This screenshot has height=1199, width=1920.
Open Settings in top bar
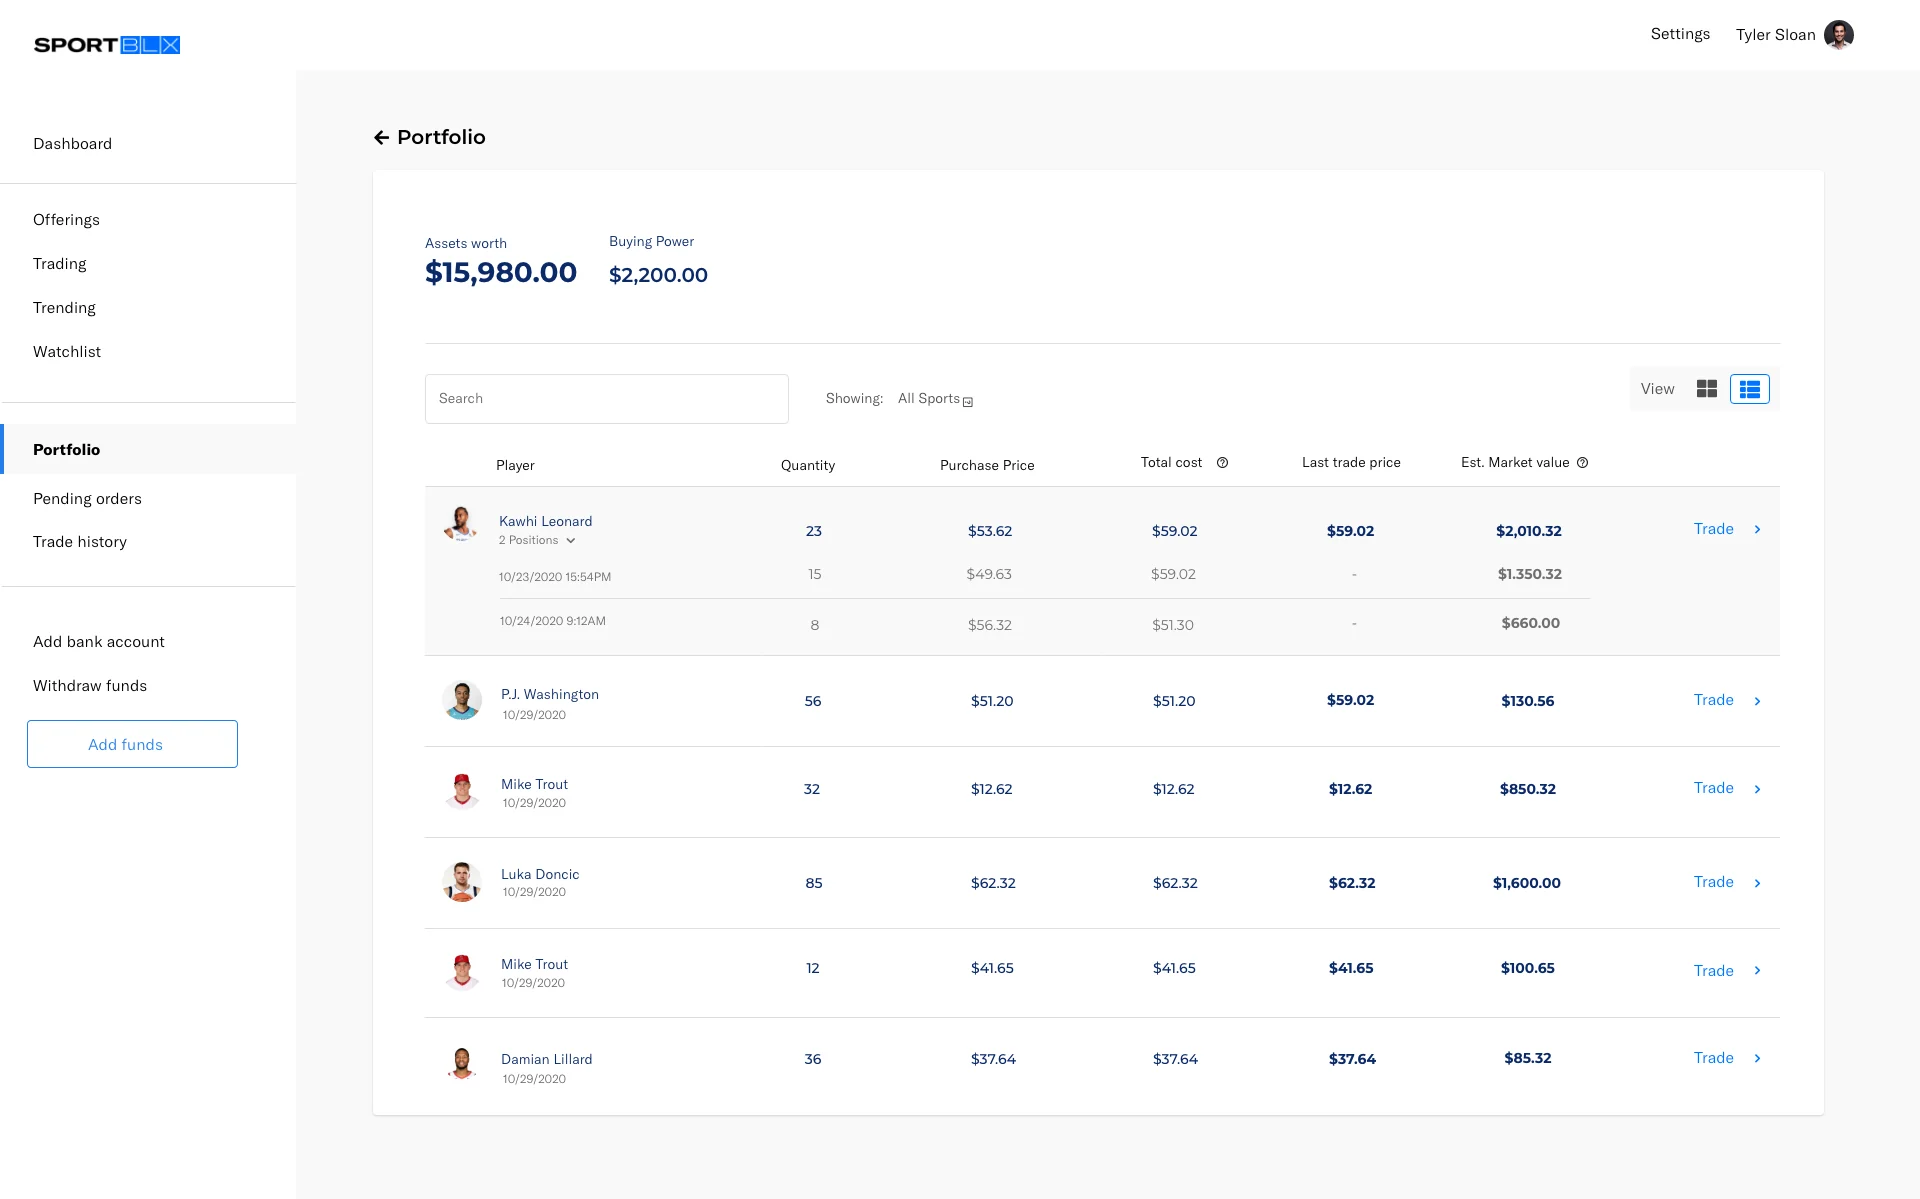(1680, 34)
